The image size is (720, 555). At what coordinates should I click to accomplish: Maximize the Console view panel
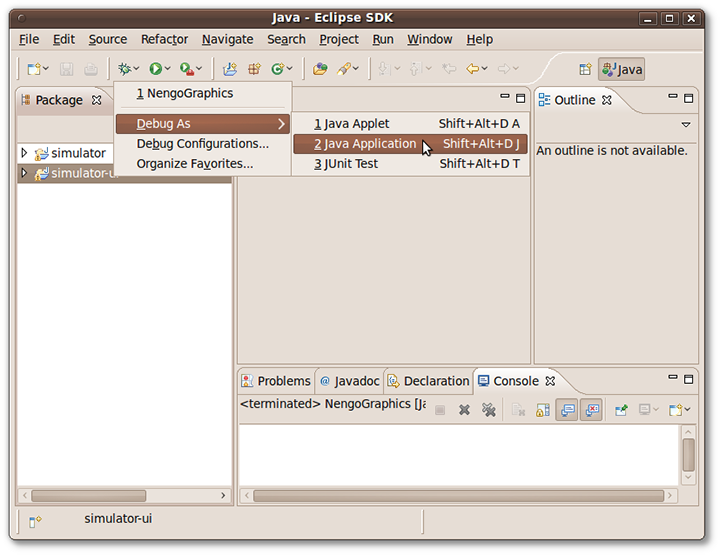[x=688, y=379]
